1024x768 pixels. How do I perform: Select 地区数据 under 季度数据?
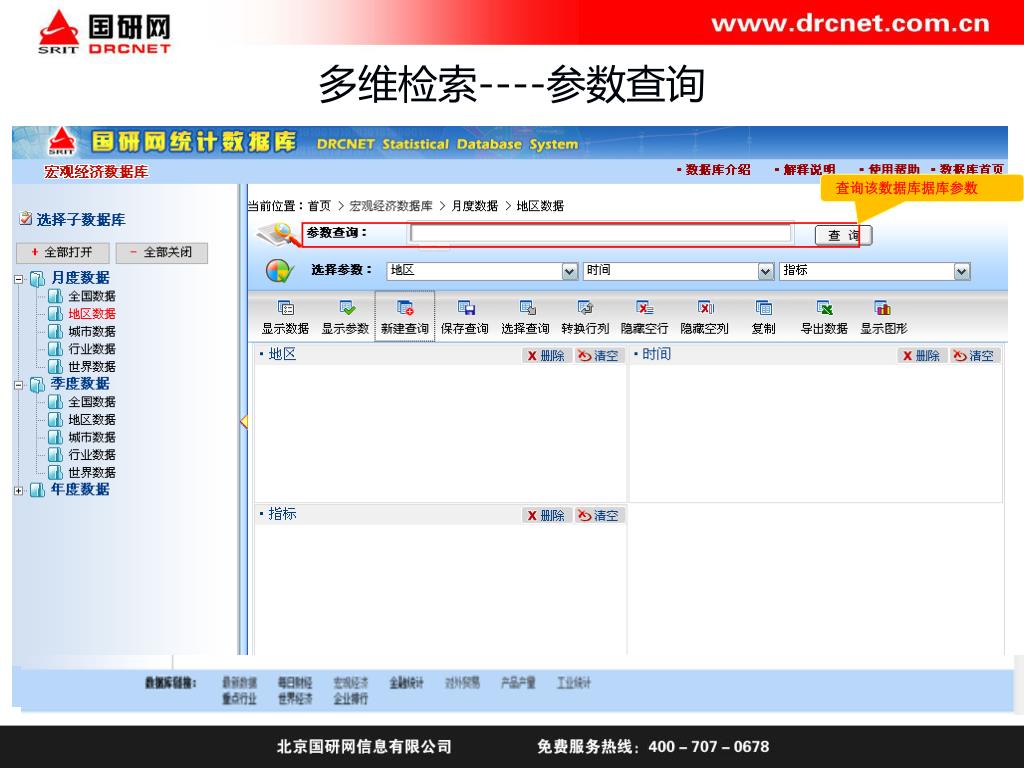[91, 420]
